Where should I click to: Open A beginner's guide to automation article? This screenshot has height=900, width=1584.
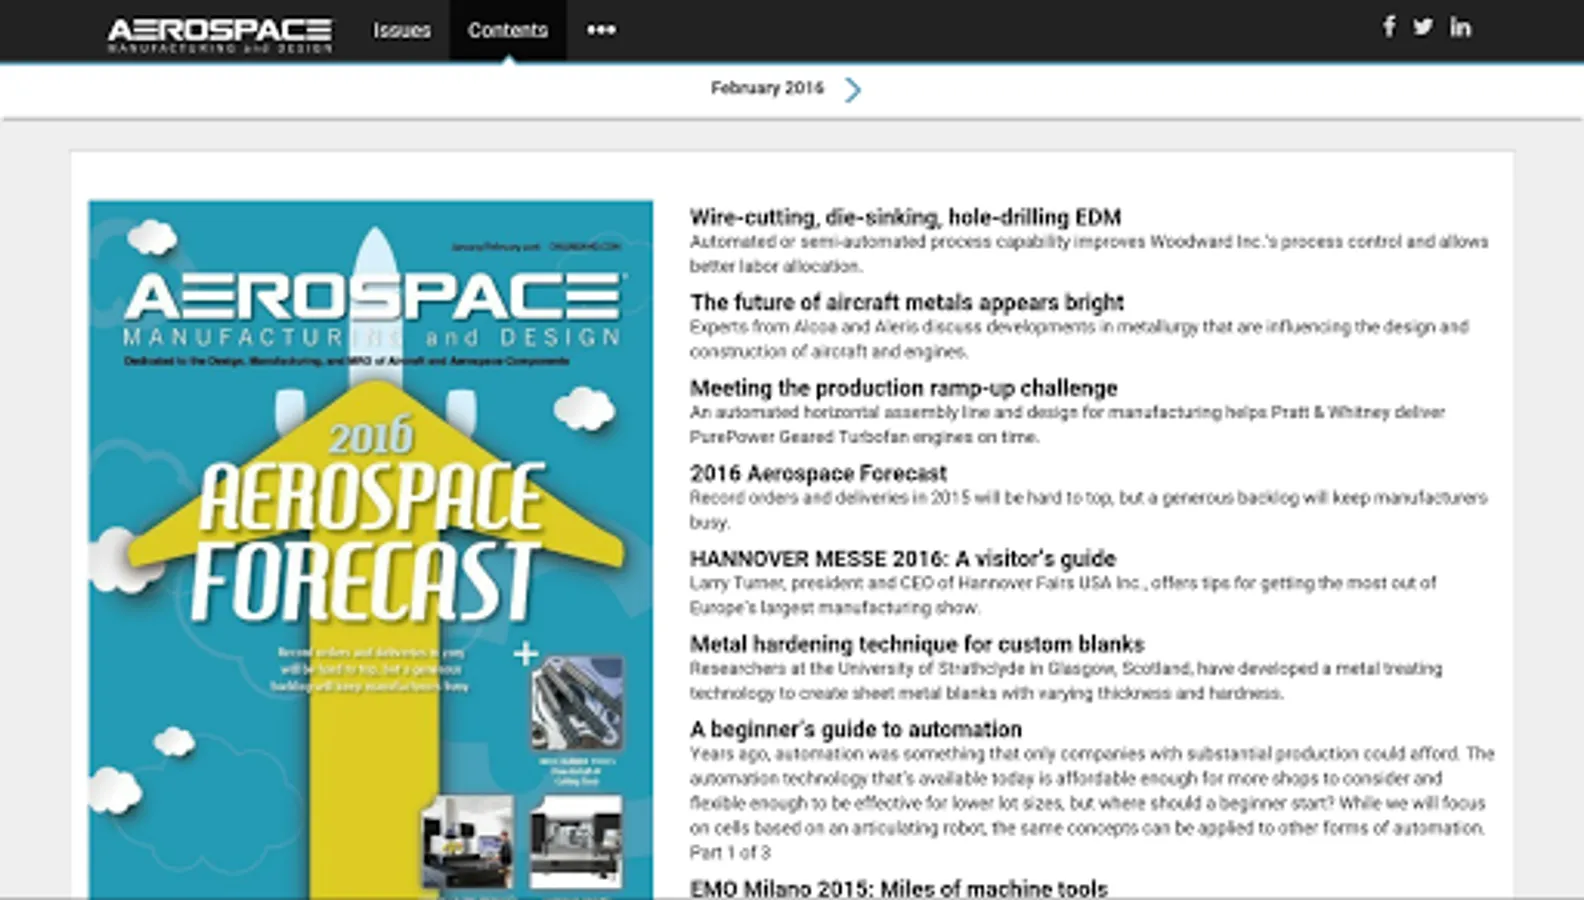point(856,729)
